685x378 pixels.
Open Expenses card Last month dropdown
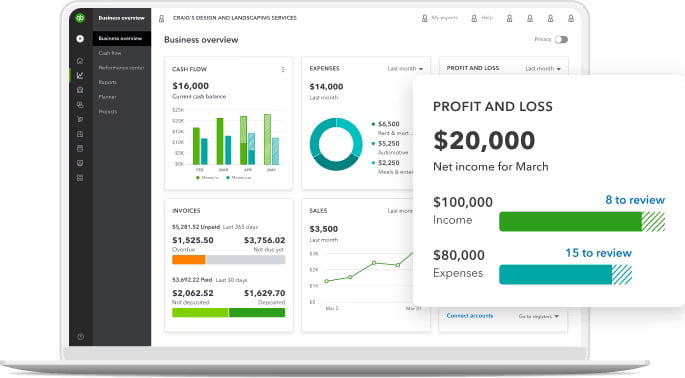[x=405, y=69]
